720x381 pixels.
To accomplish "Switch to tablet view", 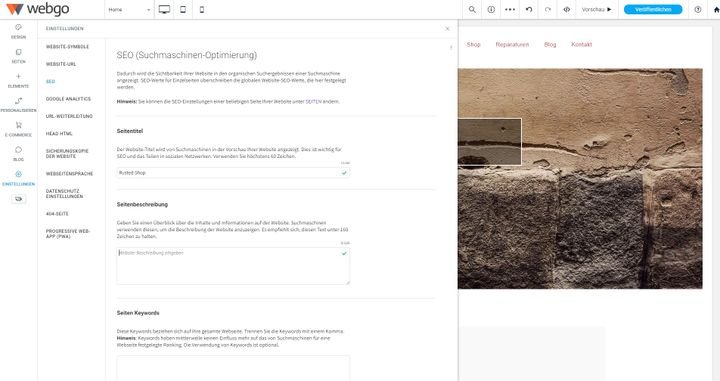I will click(x=183, y=9).
